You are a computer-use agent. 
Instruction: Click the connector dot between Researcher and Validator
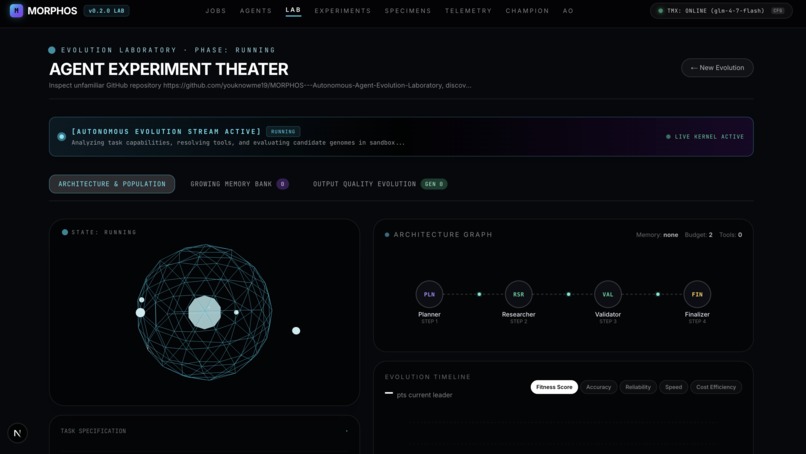click(x=568, y=294)
